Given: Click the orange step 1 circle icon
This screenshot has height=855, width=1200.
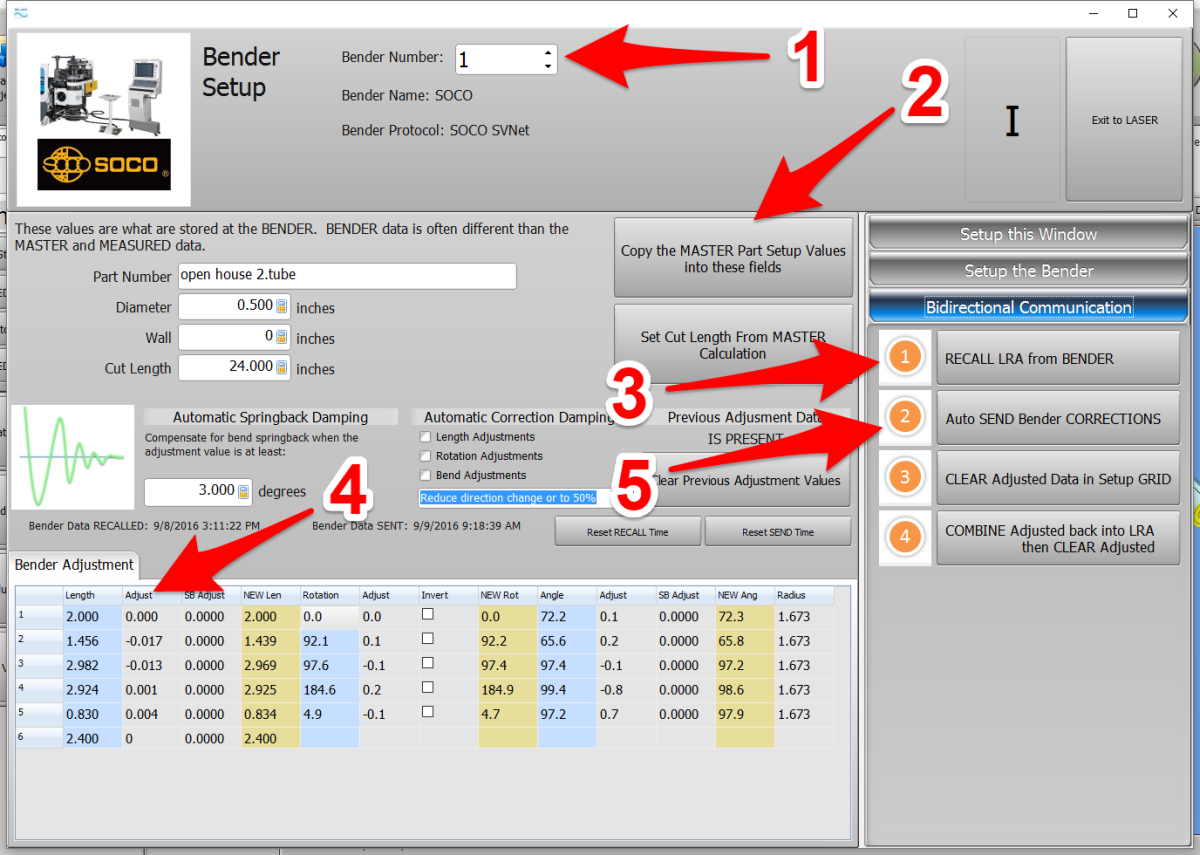Looking at the screenshot, I should [905, 357].
